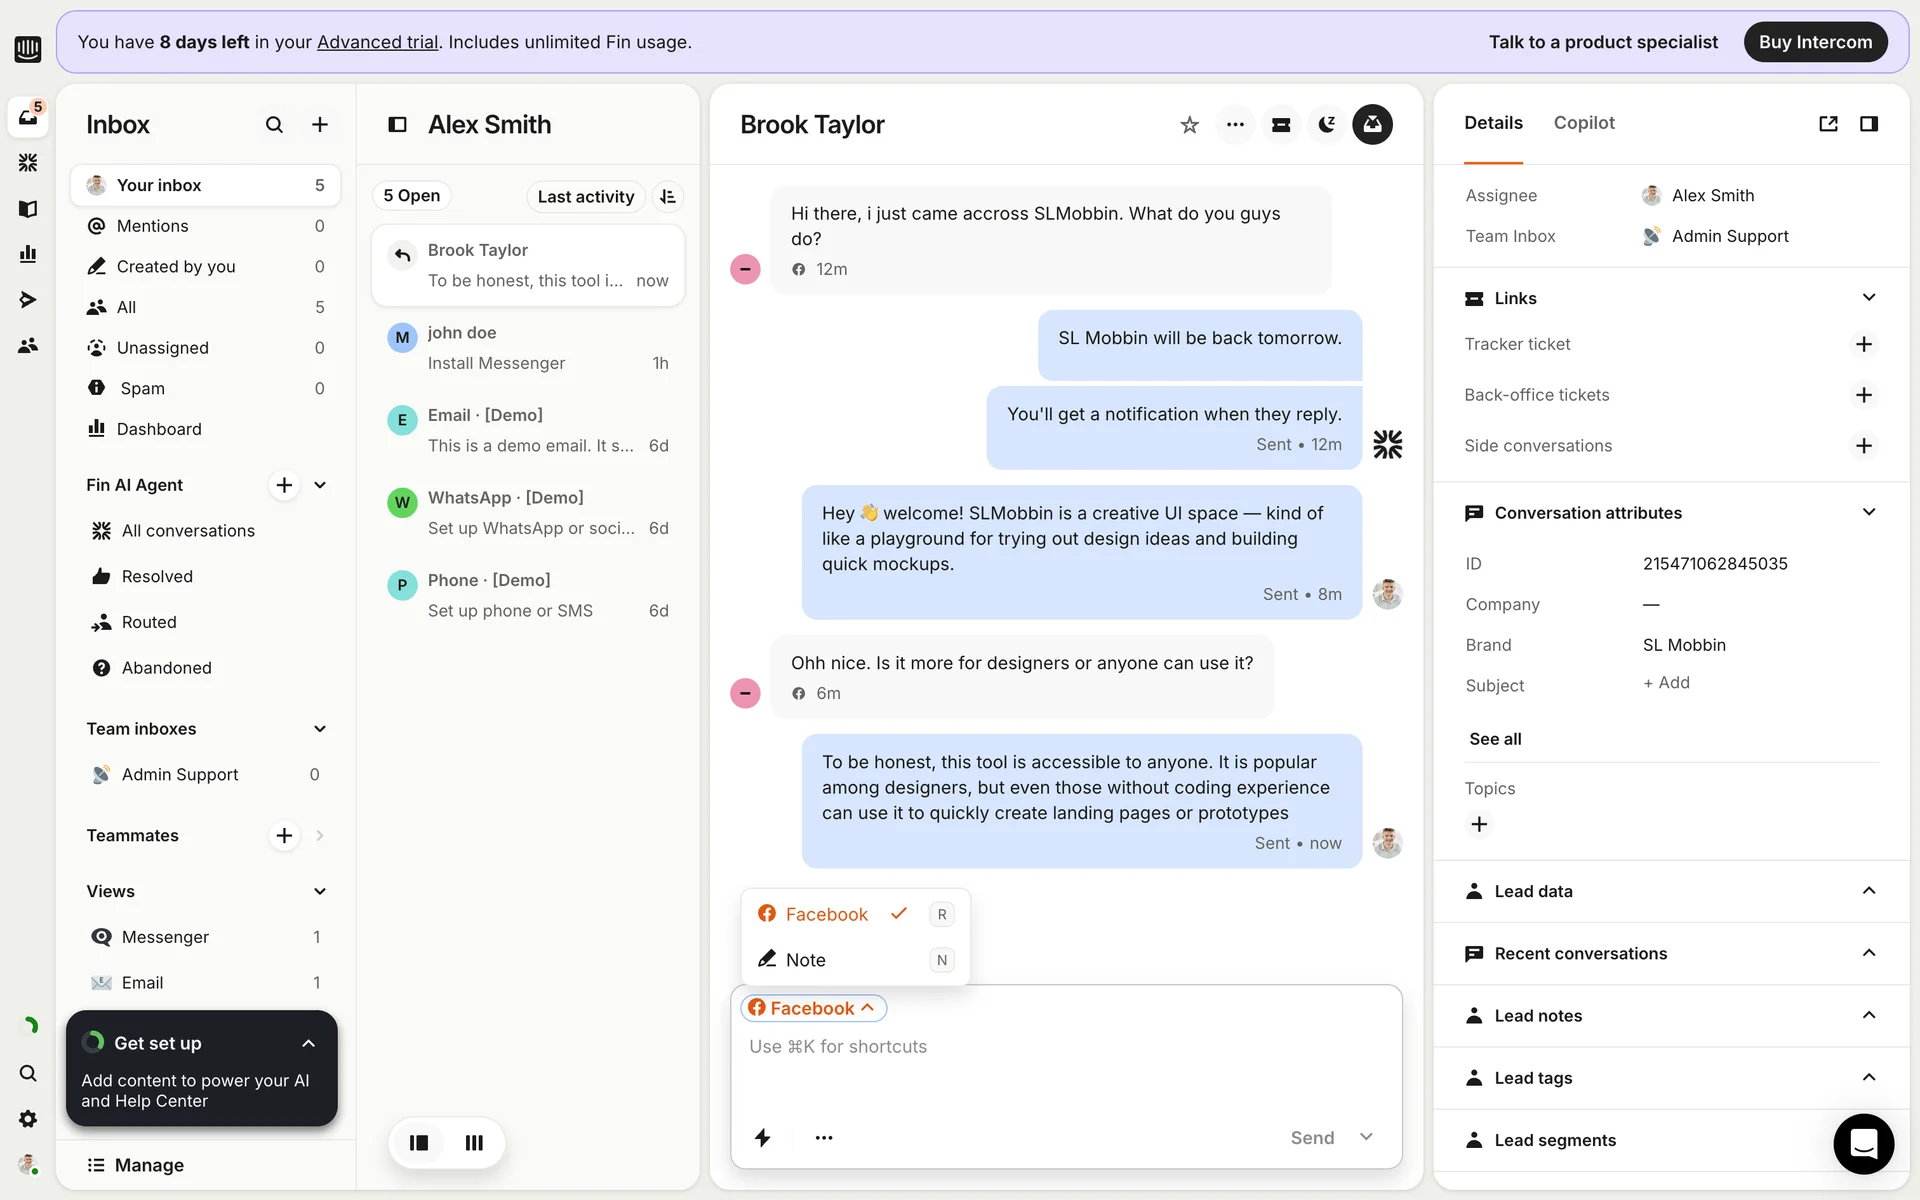Click the close conversation inbox icon

(x=1372, y=125)
